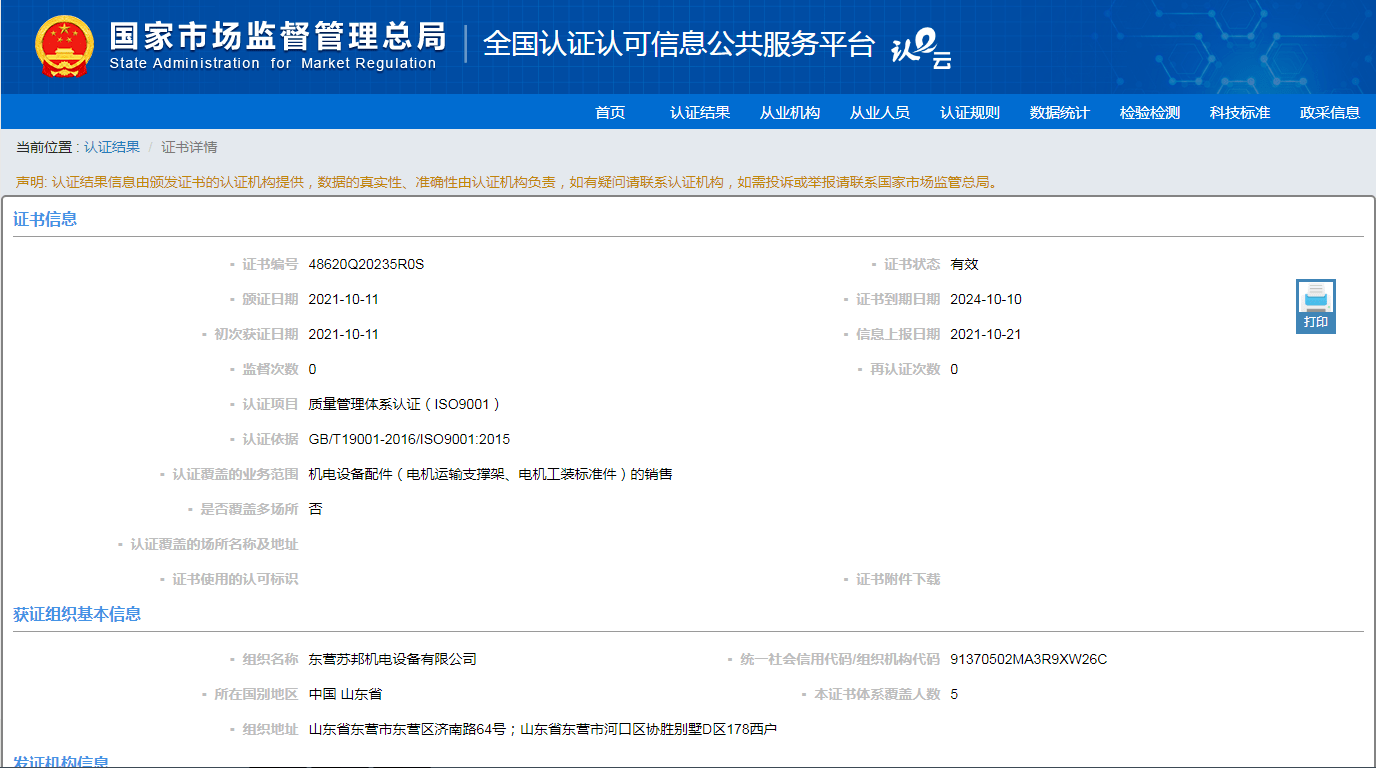
Task: Click the 认证结果 breadcrumb link
Action: click(112, 147)
